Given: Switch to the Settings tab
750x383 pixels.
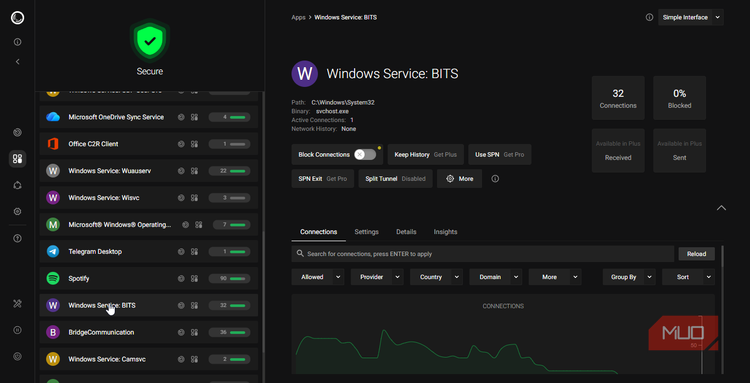Looking at the screenshot, I should pyautogui.click(x=366, y=232).
